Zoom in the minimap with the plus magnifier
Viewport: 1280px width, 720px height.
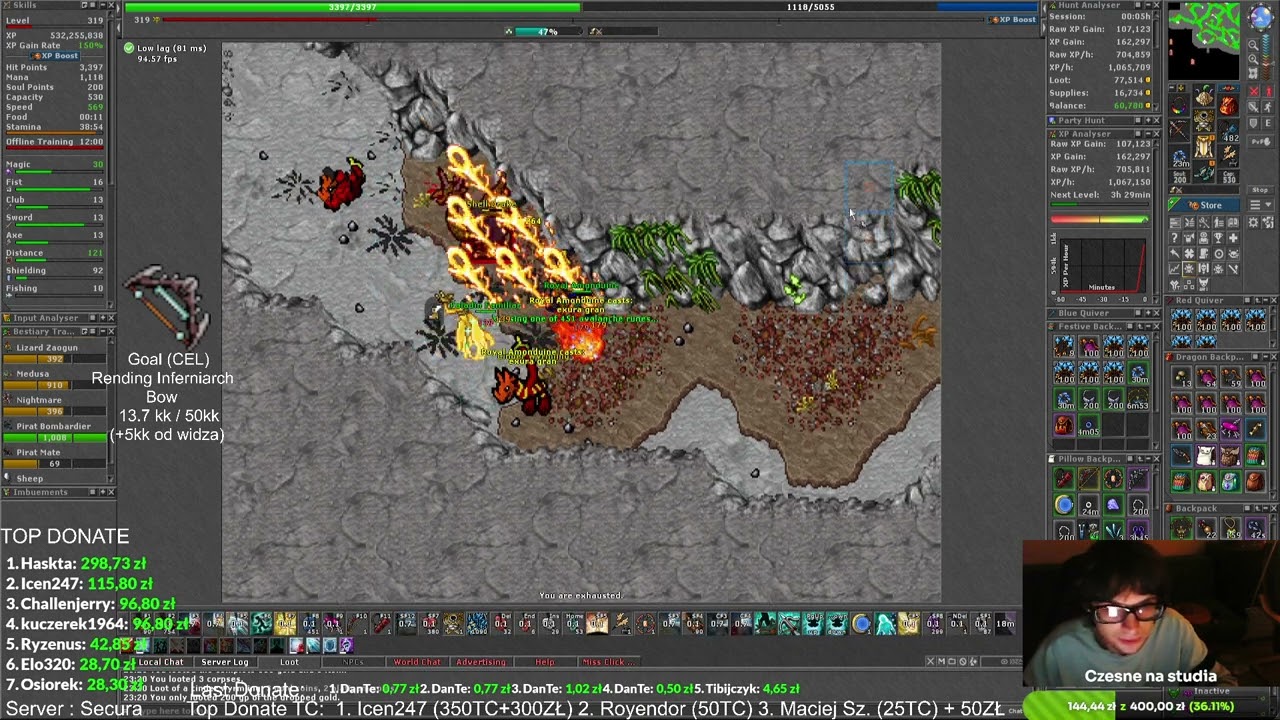(x=1253, y=59)
